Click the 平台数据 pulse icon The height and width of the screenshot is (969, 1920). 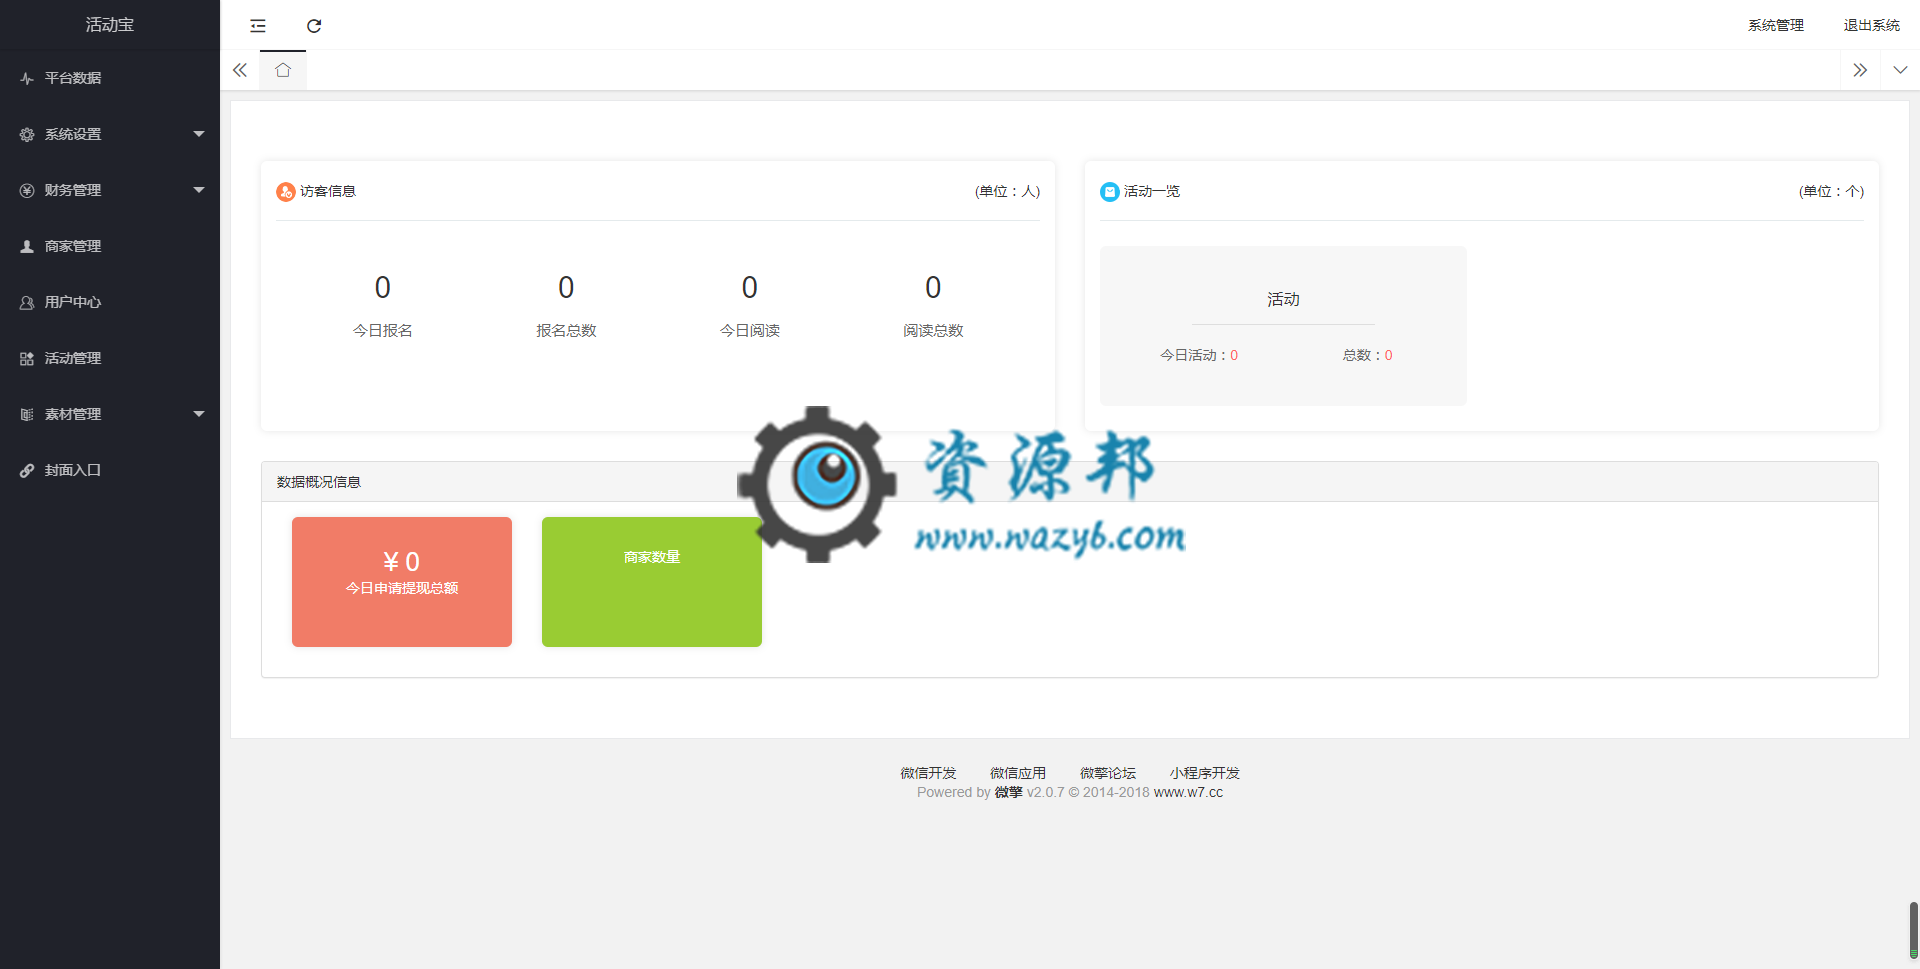(x=27, y=78)
